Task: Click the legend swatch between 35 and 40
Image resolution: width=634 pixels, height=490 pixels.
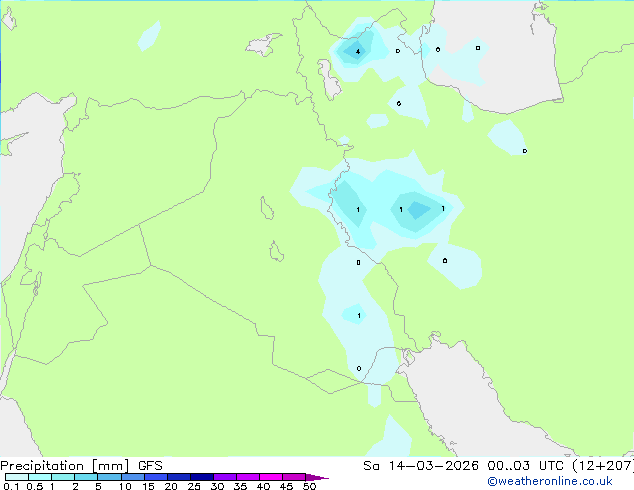Action: [x=248, y=477]
